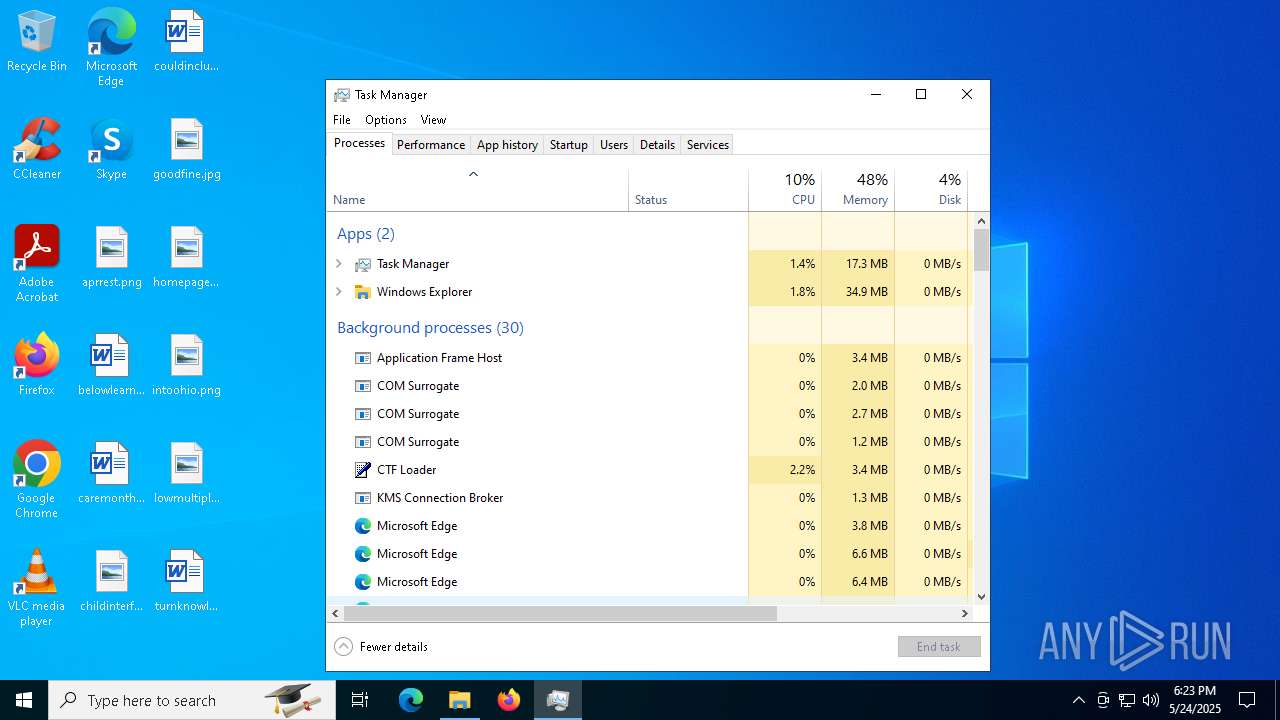Screen dimensions: 1280x720
Task: Select aprrest.png file on desktop
Action: click(111, 258)
